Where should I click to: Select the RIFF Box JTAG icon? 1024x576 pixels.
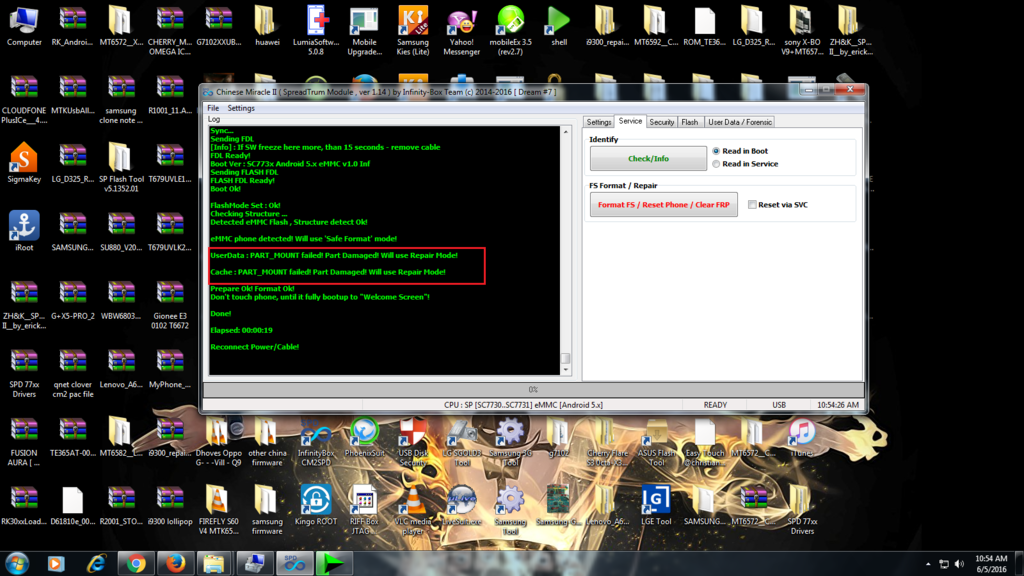tap(364, 510)
